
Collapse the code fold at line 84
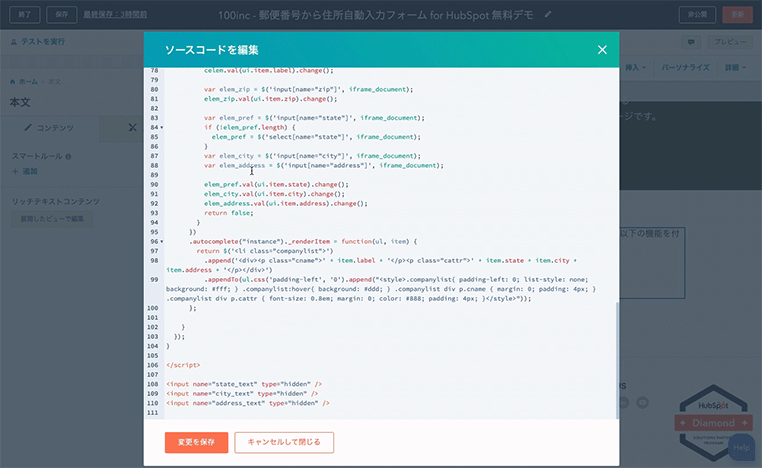[162, 128]
